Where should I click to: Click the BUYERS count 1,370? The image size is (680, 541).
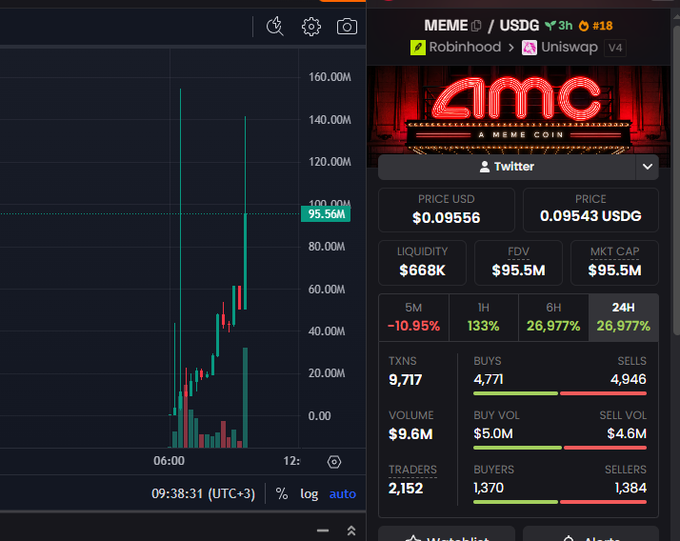pos(488,488)
